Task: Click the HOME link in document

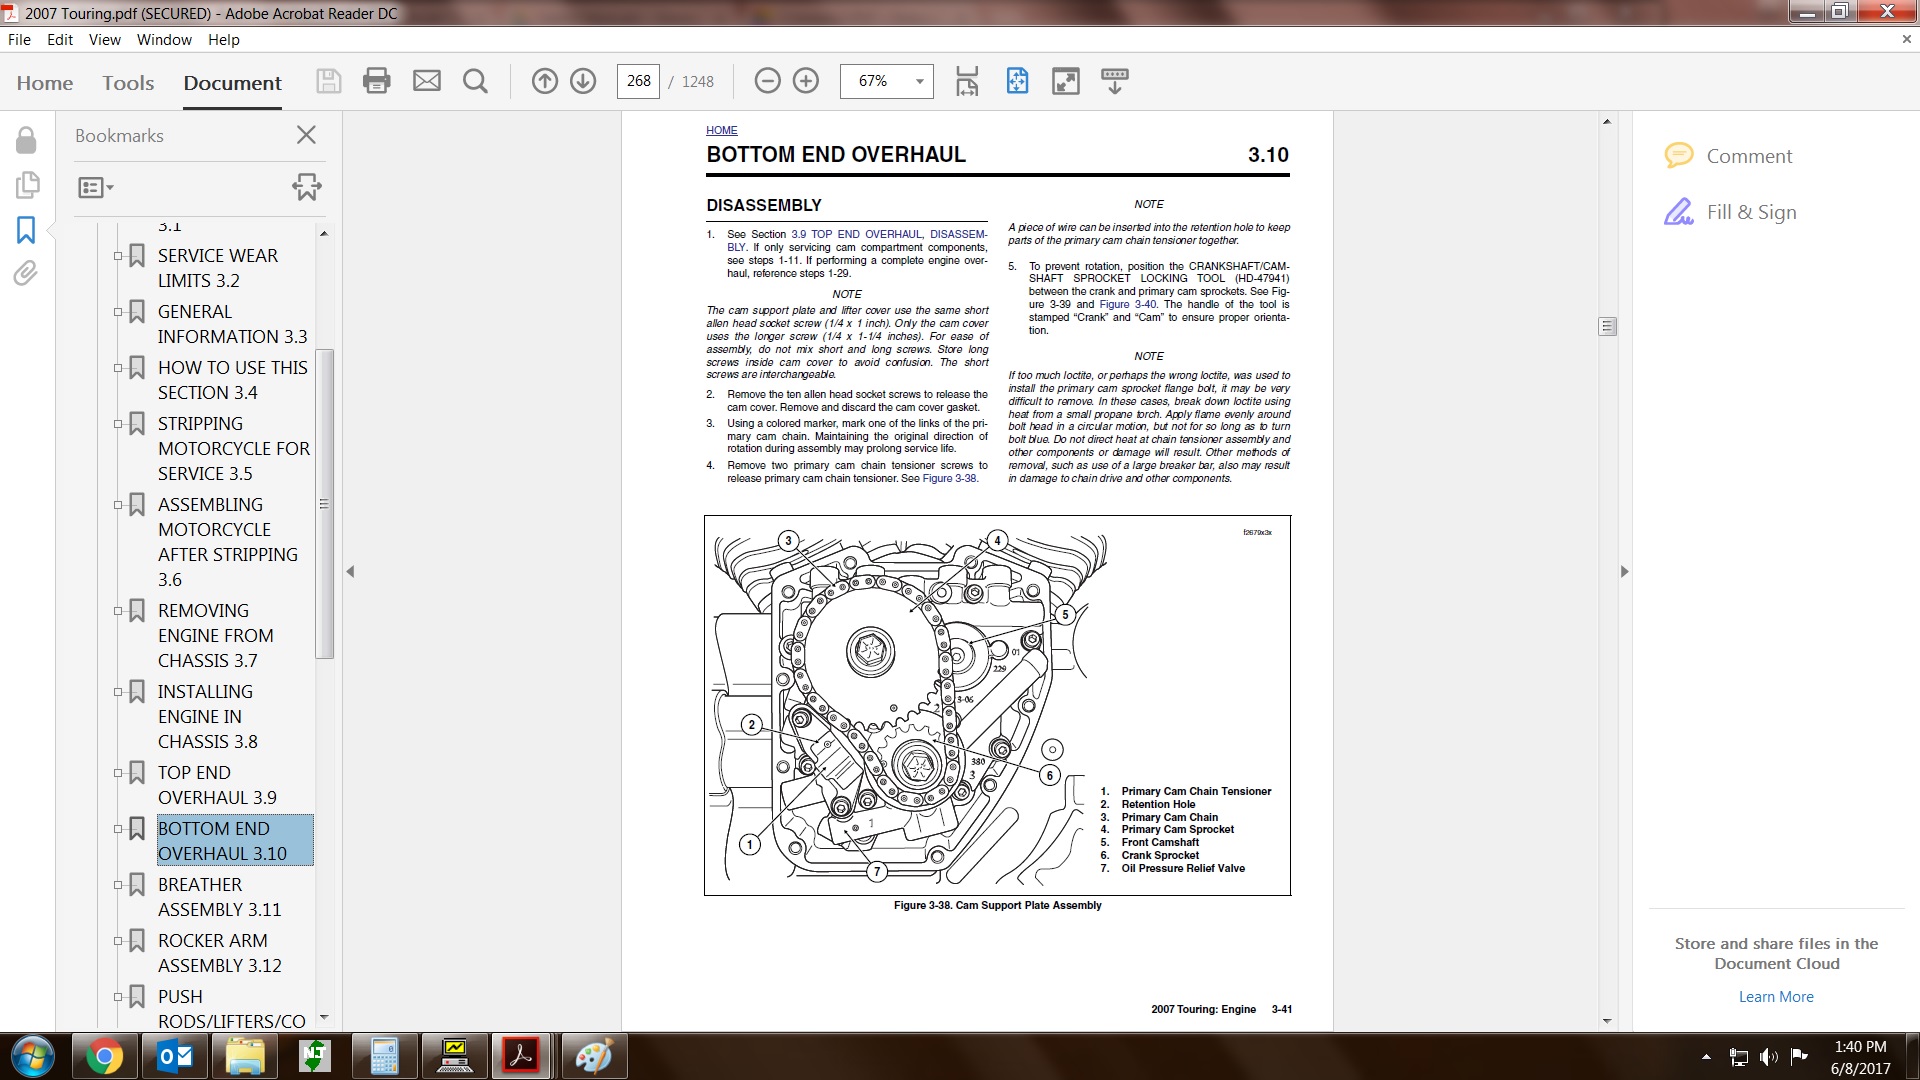Action: click(721, 130)
